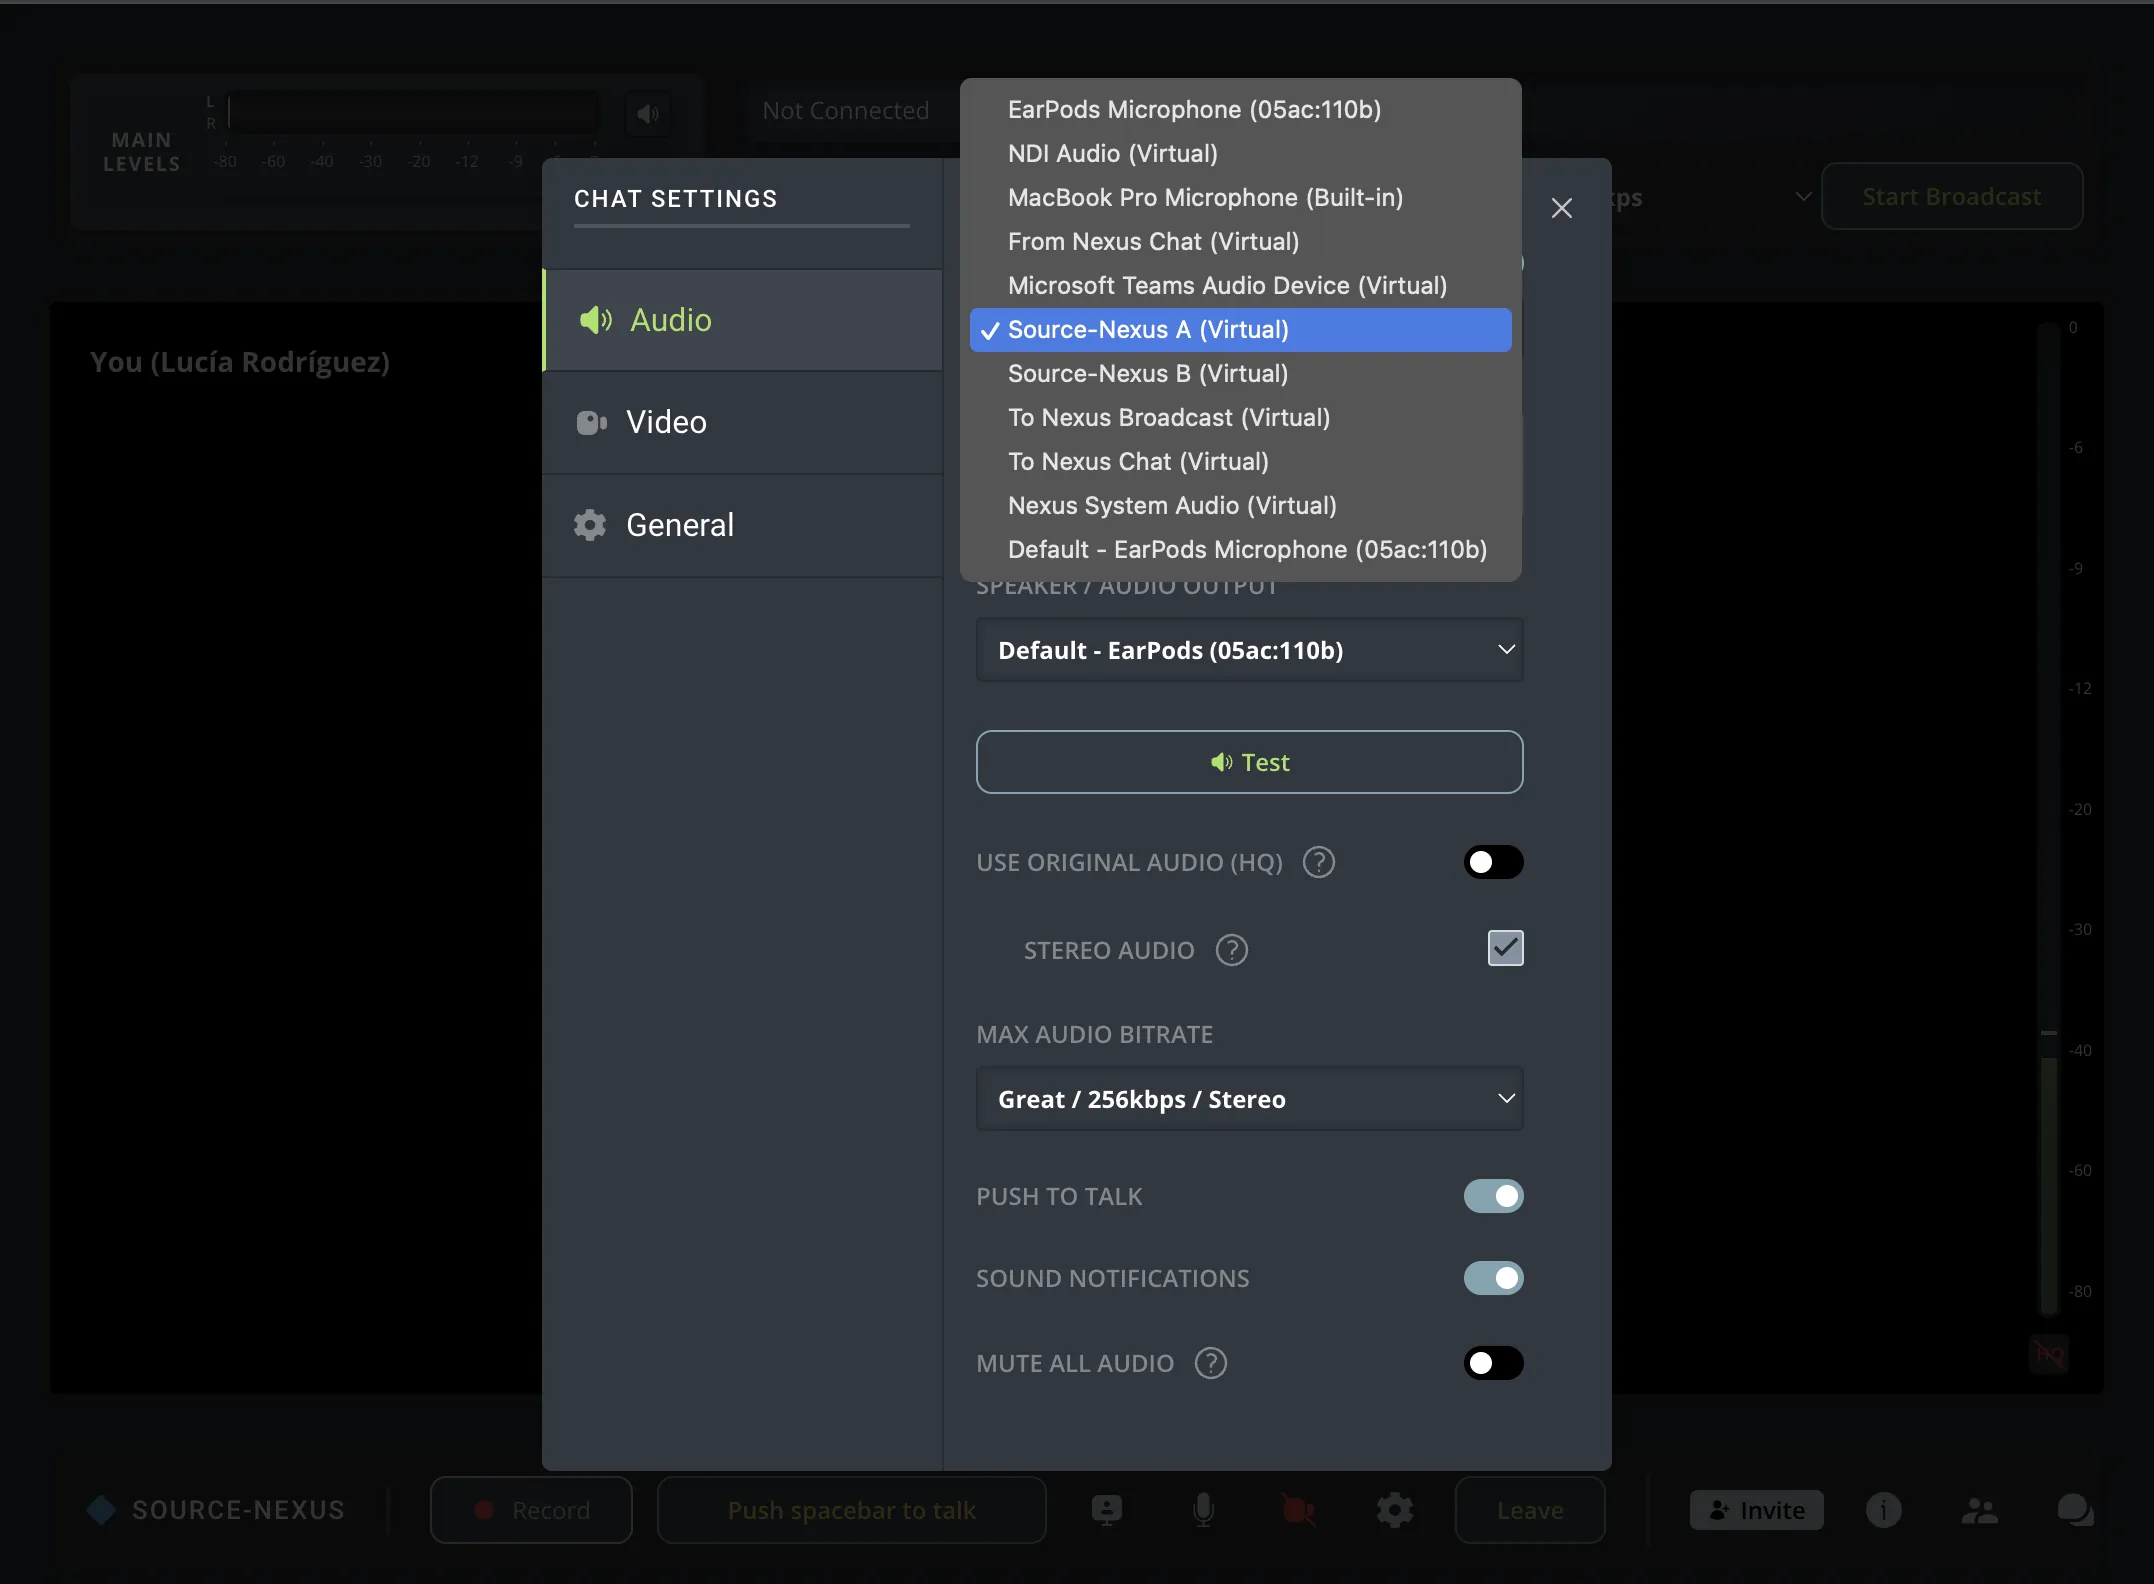The image size is (2154, 1584).
Task: Choose Default - EarPods Microphone option
Action: point(1240,549)
